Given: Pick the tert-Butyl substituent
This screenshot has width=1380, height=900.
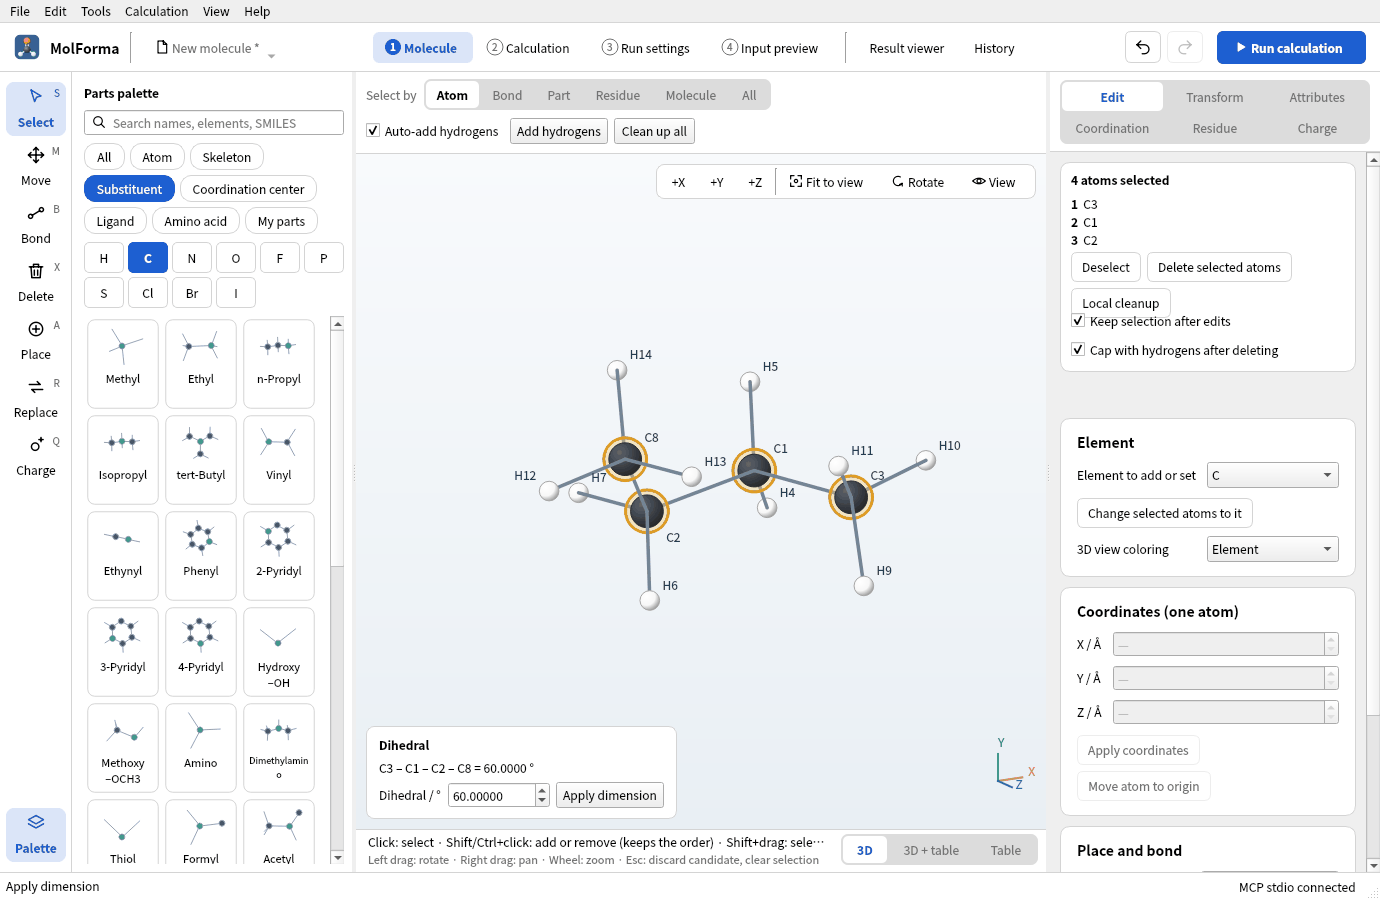Looking at the screenshot, I should 201,459.
